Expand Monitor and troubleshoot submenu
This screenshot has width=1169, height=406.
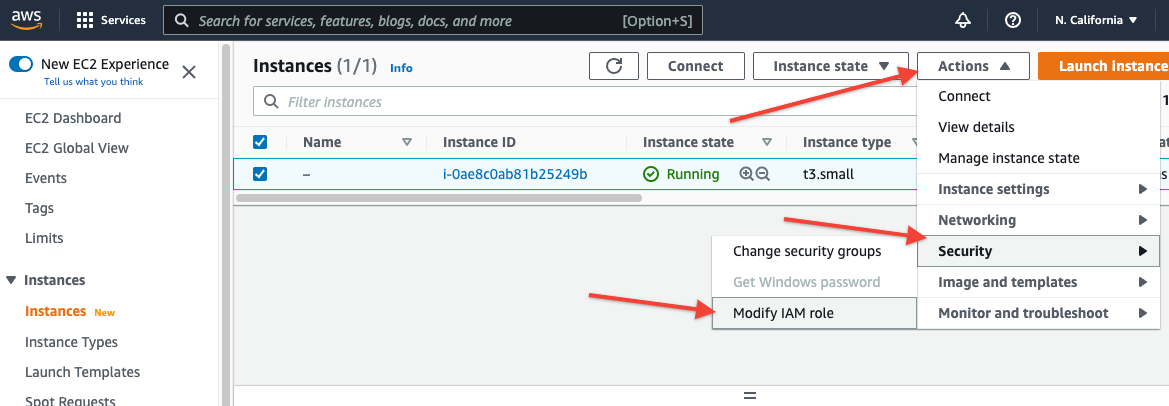pyautogui.click(x=1038, y=313)
